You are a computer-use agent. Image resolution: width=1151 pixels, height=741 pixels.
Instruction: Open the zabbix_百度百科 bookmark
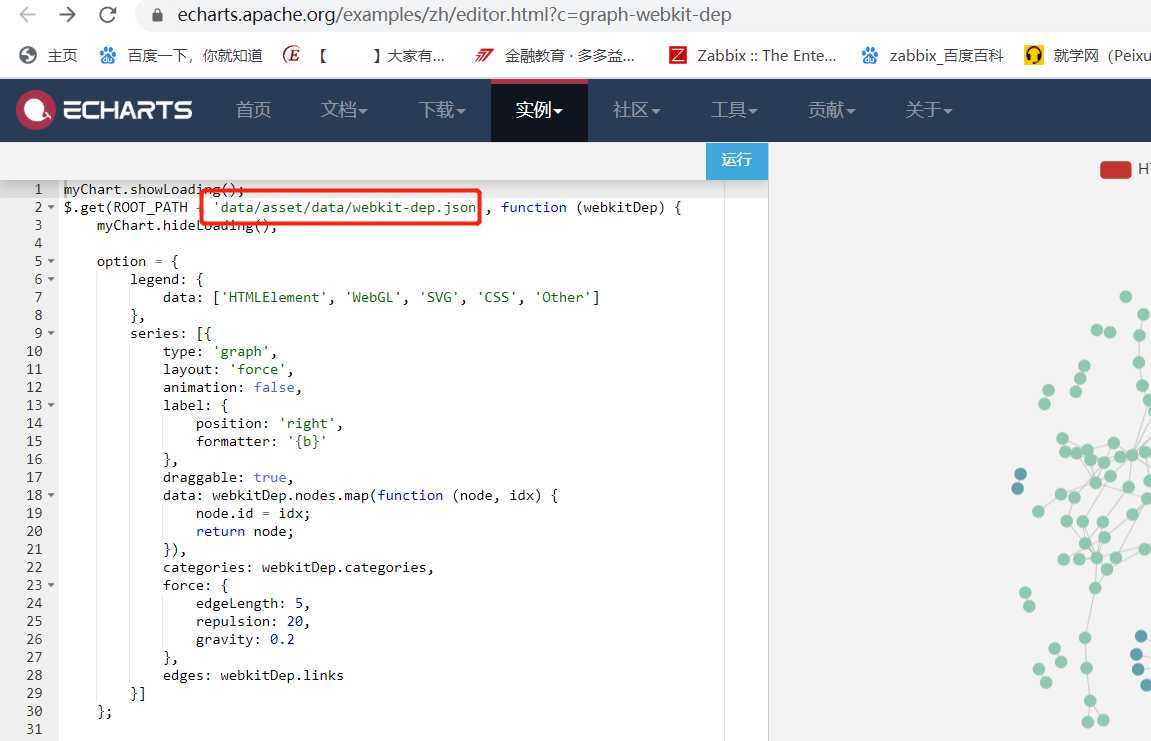click(x=932, y=55)
